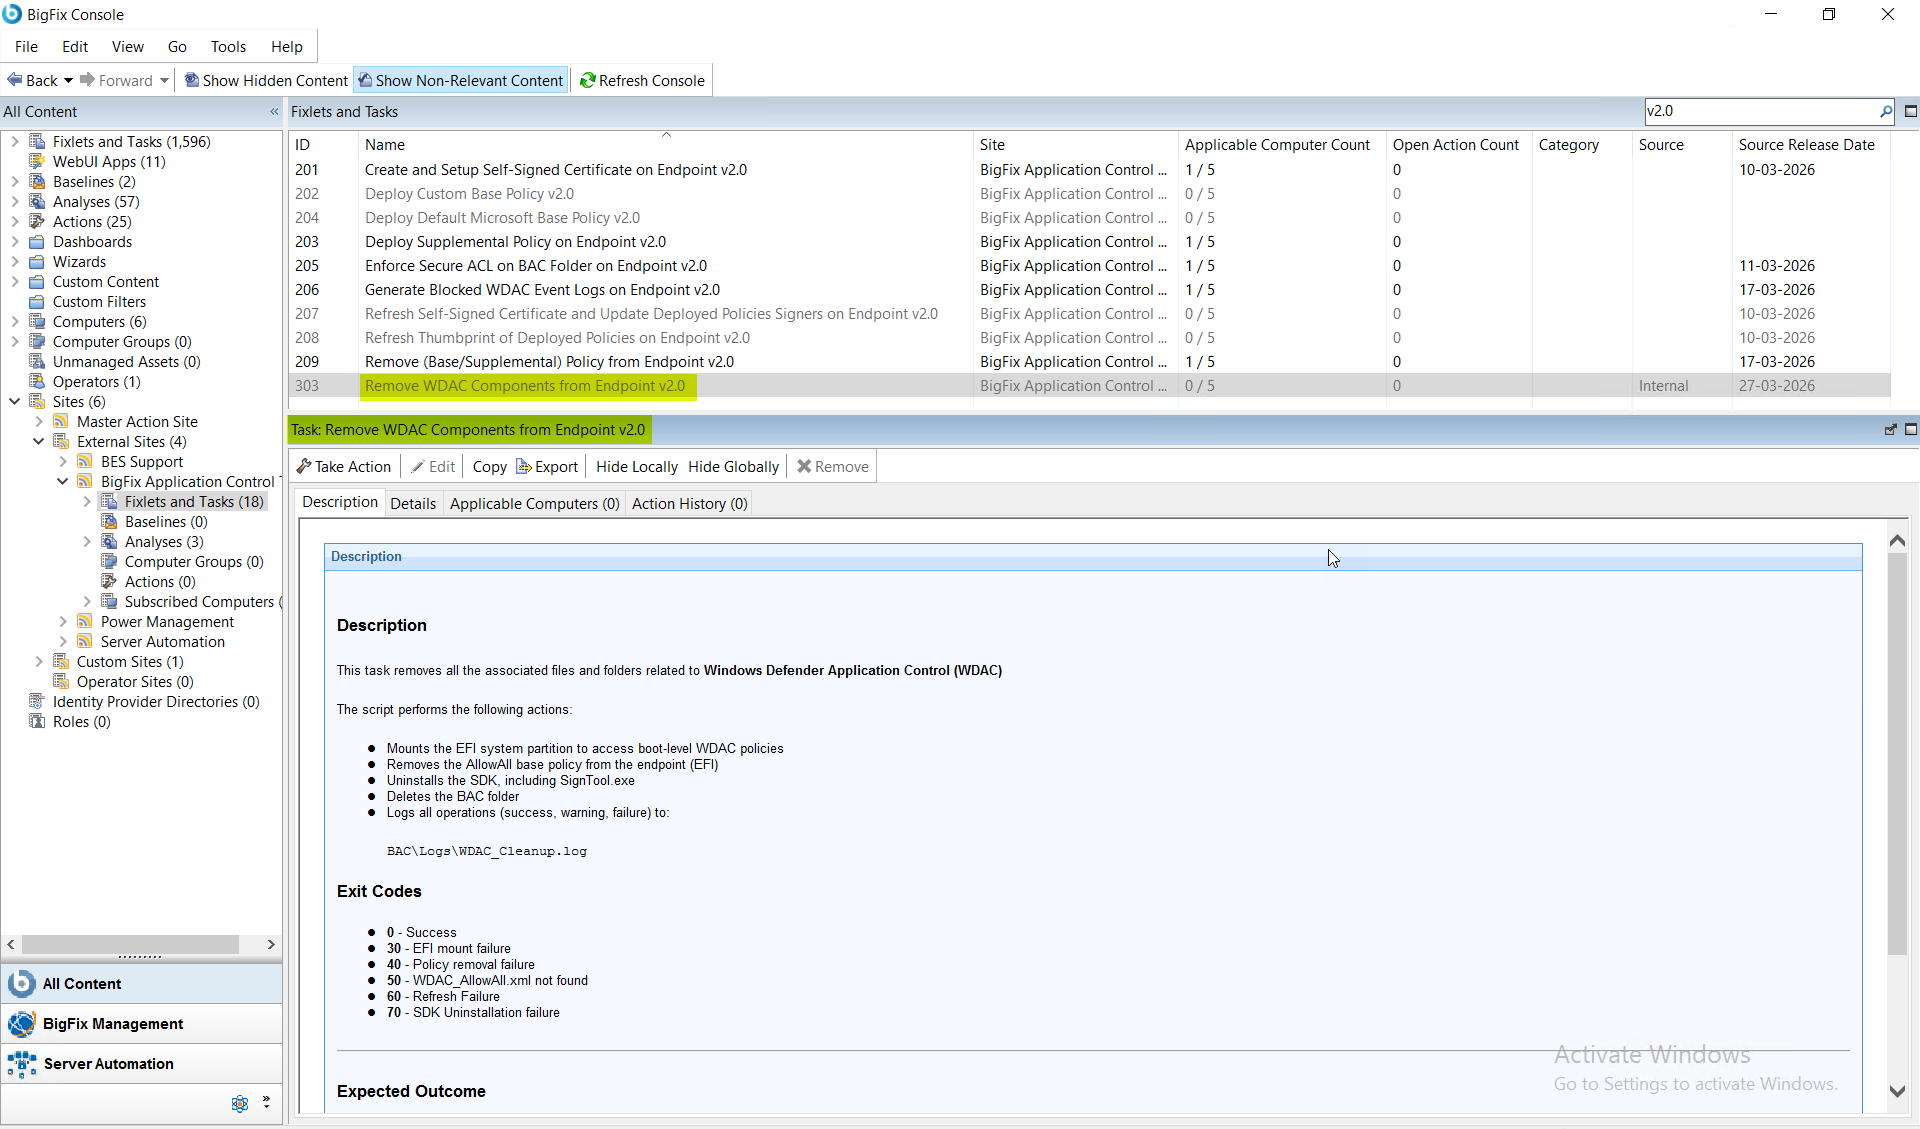The width and height of the screenshot is (1920, 1129).
Task: Click the gear icon below the sidebar
Action: pyautogui.click(x=239, y=1103)
